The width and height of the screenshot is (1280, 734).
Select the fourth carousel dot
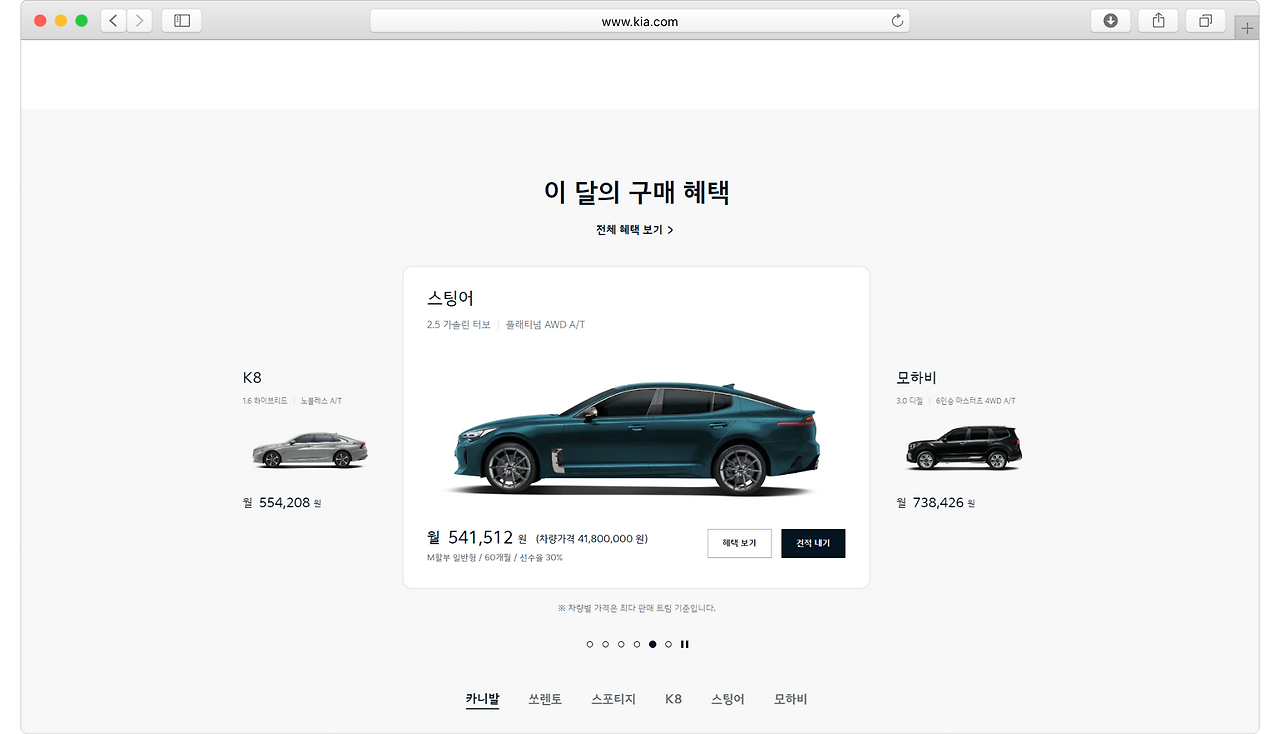click(x=637, y=644)
